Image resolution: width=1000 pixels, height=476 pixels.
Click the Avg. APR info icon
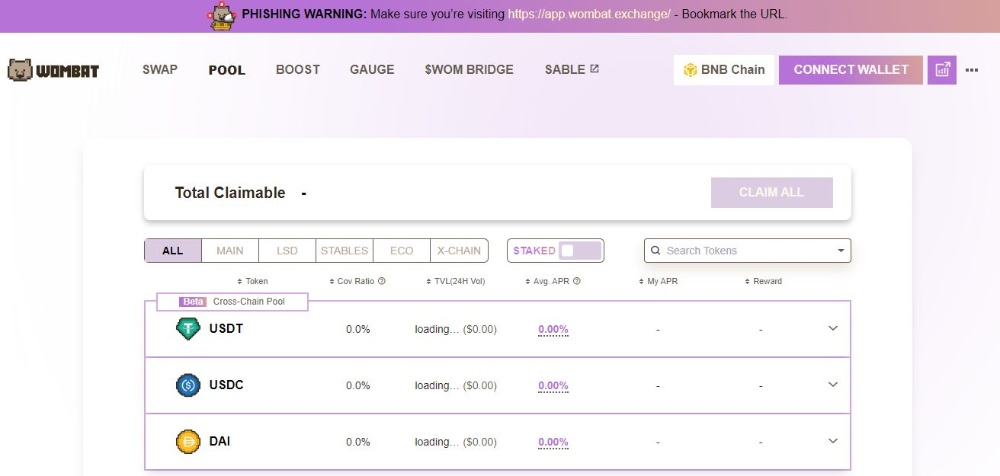(x=577, y=281)
